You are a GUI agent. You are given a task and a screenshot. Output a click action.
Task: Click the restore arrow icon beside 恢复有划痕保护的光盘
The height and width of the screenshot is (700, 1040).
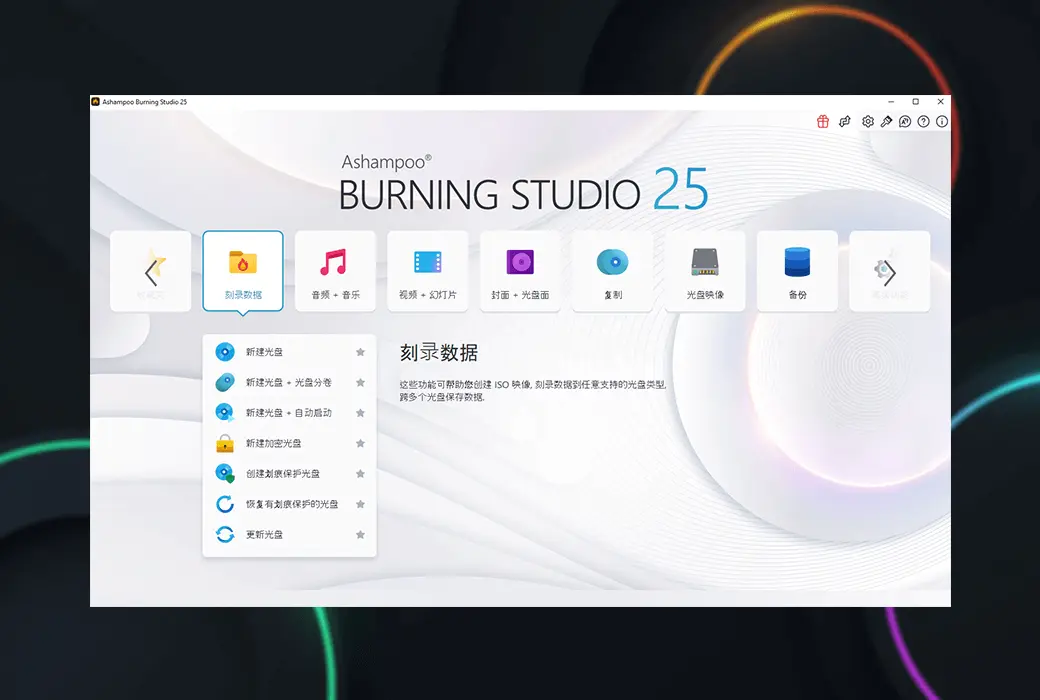click(225, 504)
